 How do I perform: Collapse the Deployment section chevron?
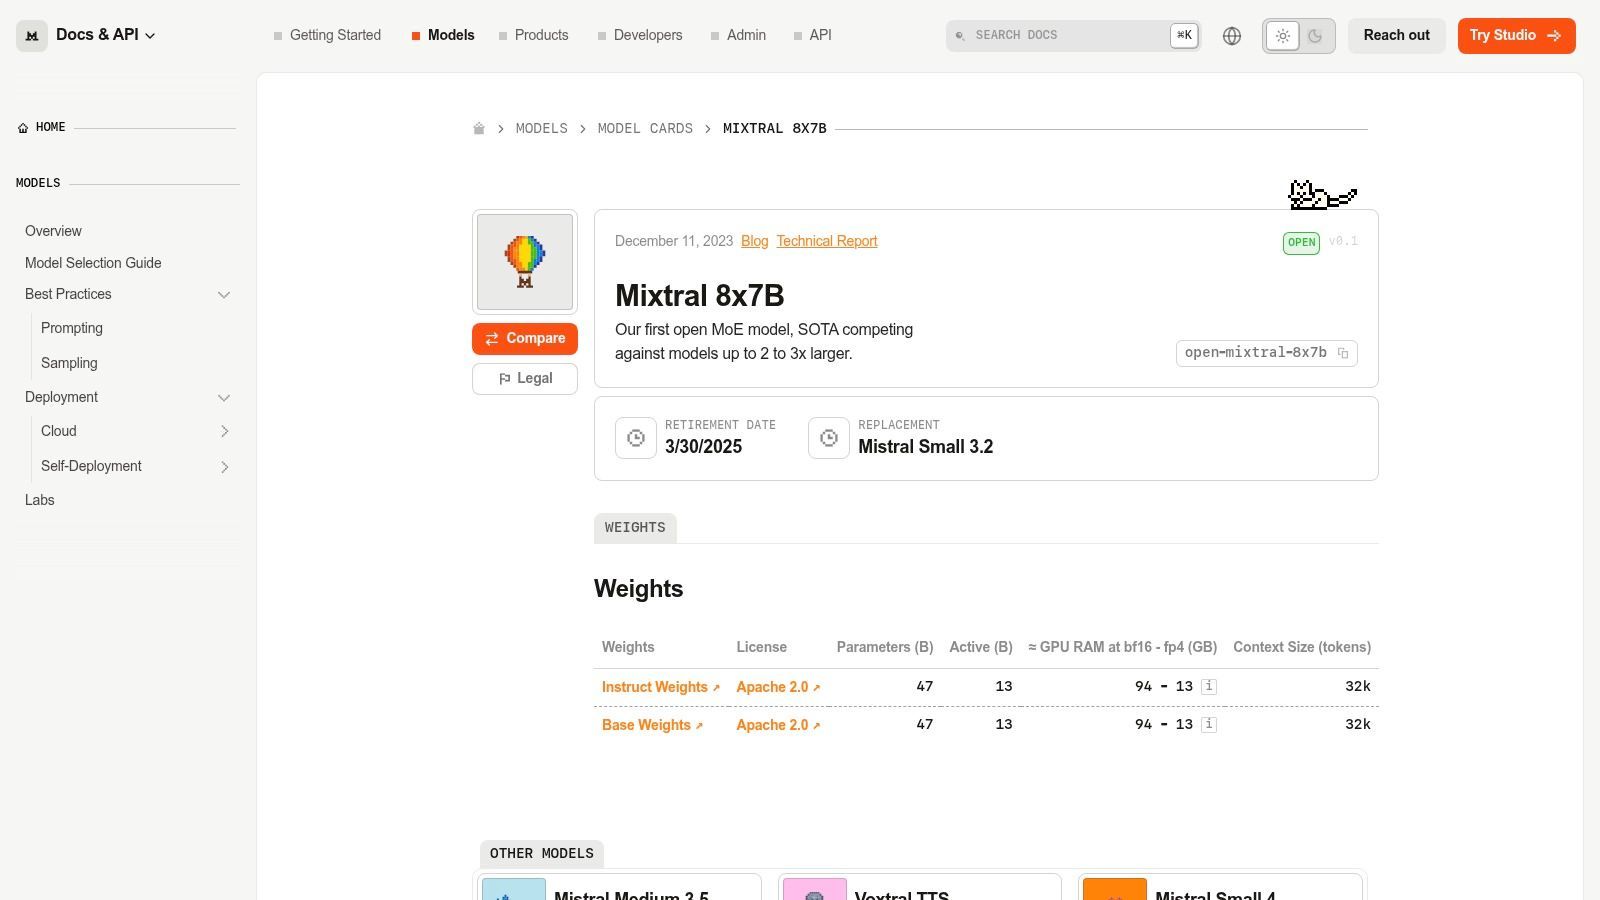click(x=224, y=398)
